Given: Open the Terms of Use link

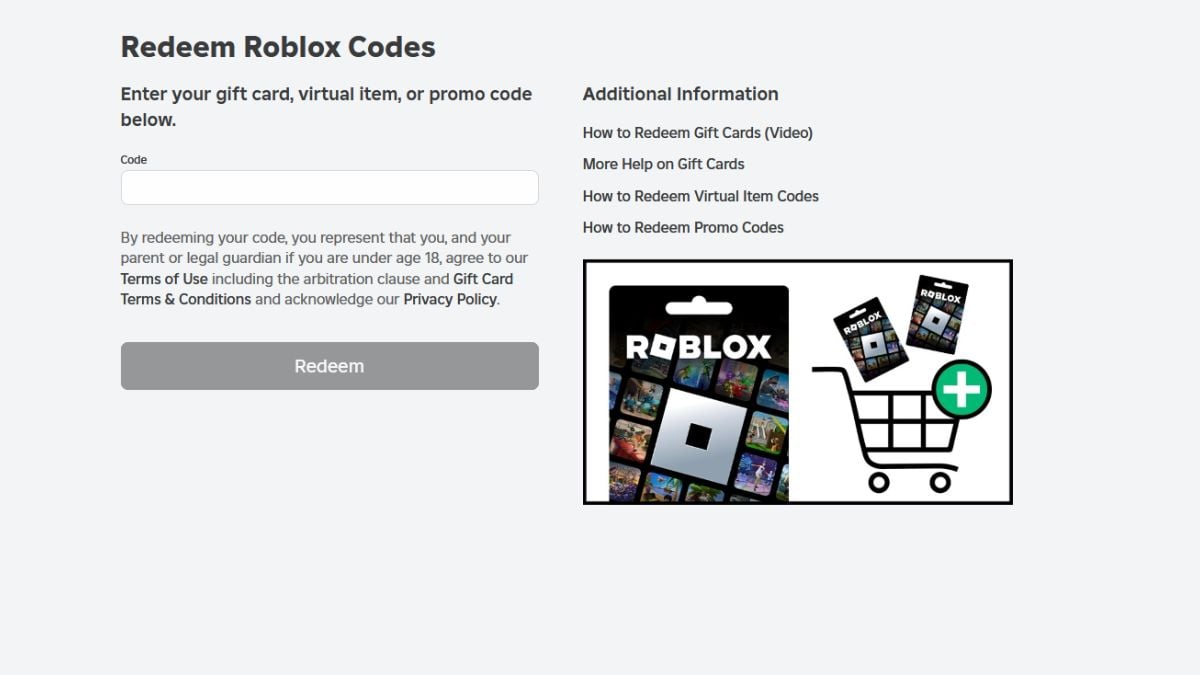Looking at the screenshot, I should [164, 279].
